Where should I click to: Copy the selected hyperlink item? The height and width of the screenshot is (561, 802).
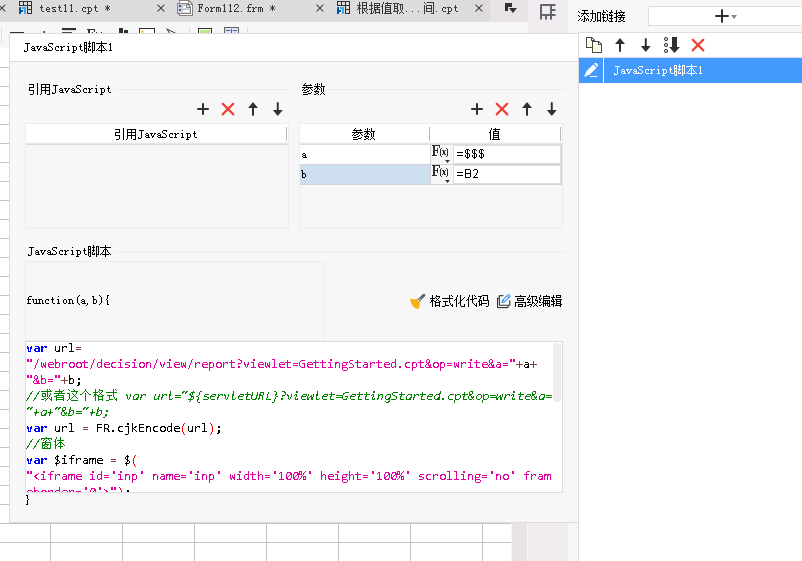click(594, 45)
